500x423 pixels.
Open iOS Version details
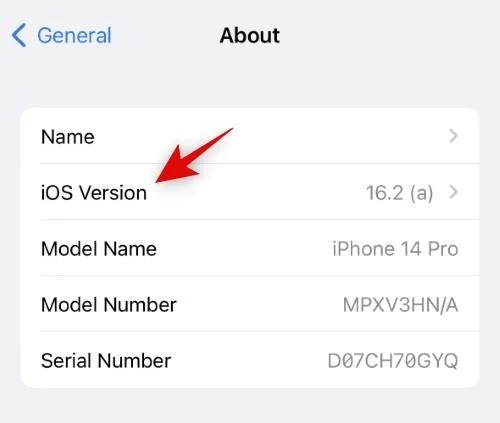click(x=250, y=192)
